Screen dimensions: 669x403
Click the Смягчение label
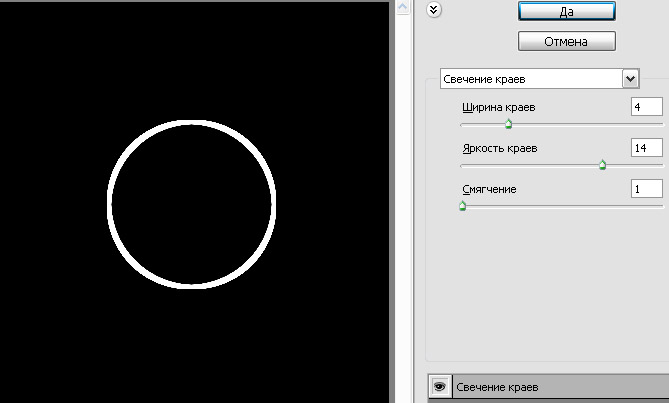tap(489, 189)
